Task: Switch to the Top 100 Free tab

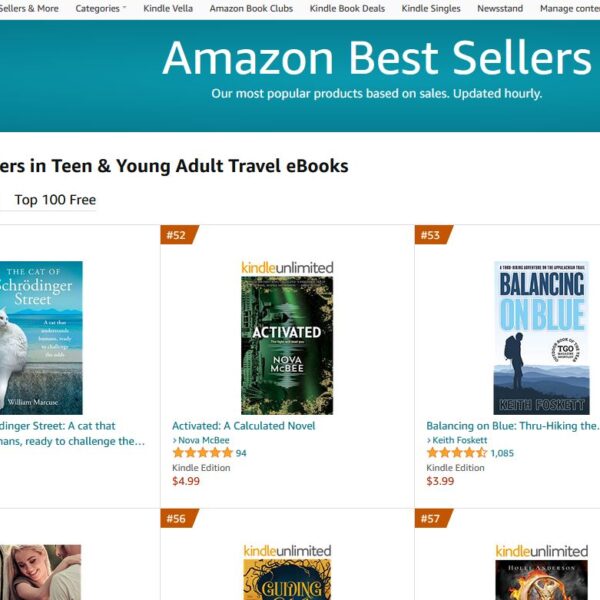Action: click(x=55, y=200)
